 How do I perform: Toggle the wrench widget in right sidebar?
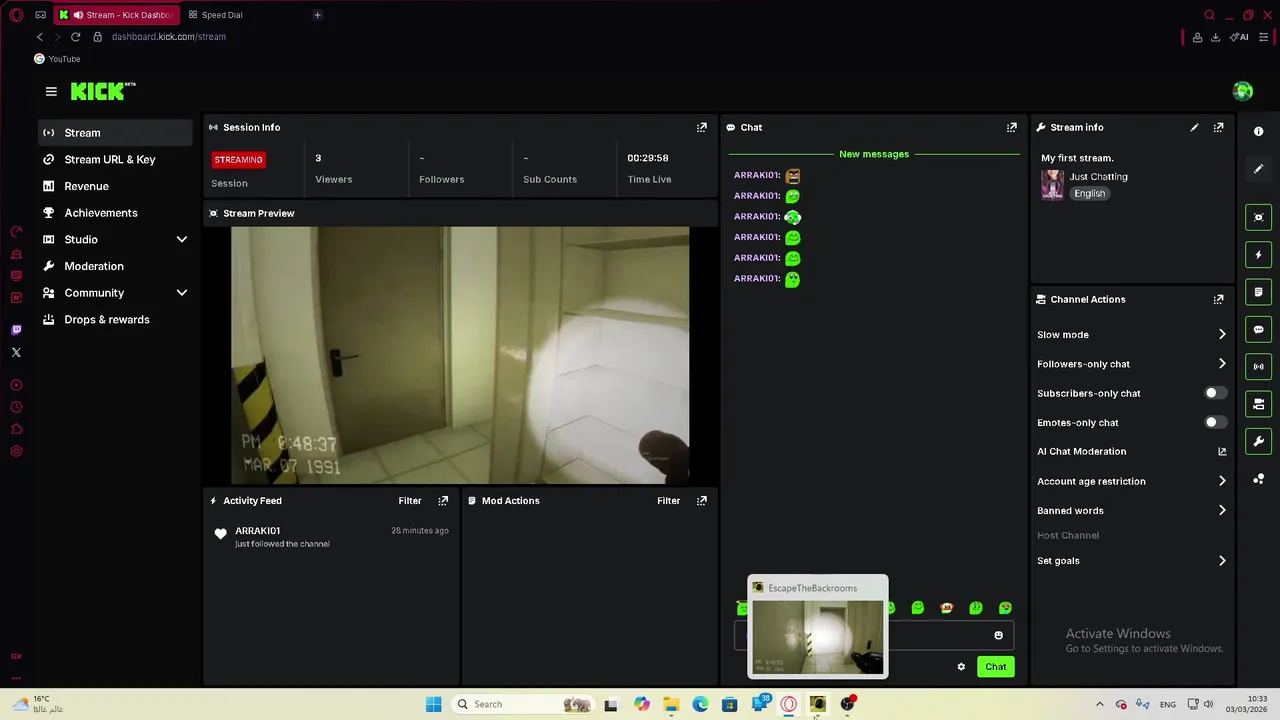tap(1259, 441)
